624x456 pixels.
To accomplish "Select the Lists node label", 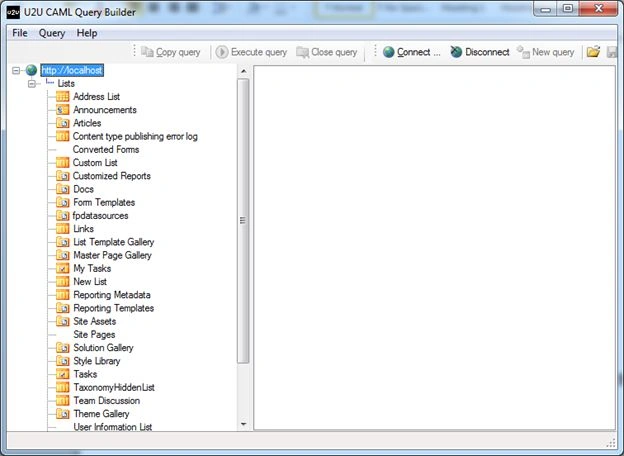I will pyautogui.click(x=66, y=84).
